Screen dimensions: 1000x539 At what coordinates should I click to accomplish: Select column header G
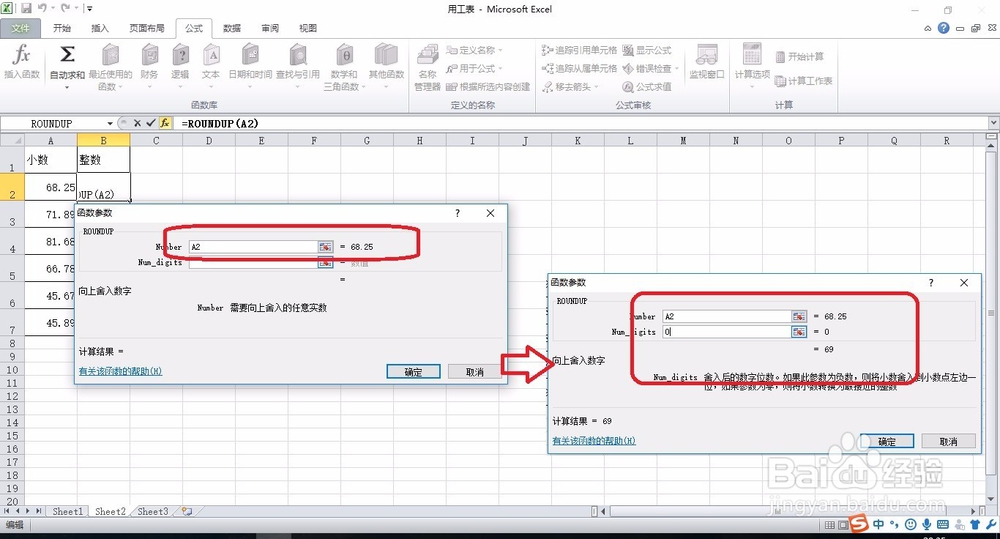pyautogui.click(x=367, y=140)
